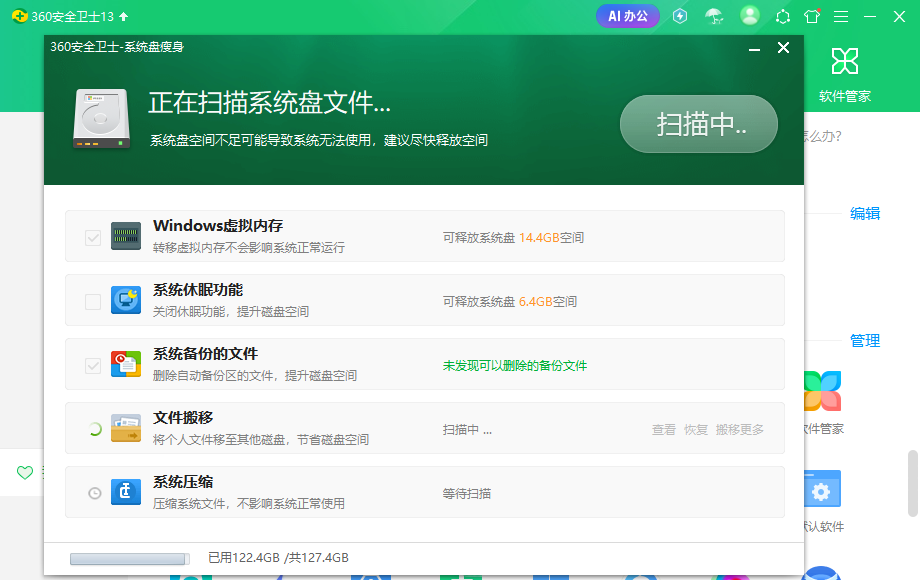Viewport: 920px width, 580px height.
Task: Click the main window vertical scrollbar
Action: coord(912,483)
